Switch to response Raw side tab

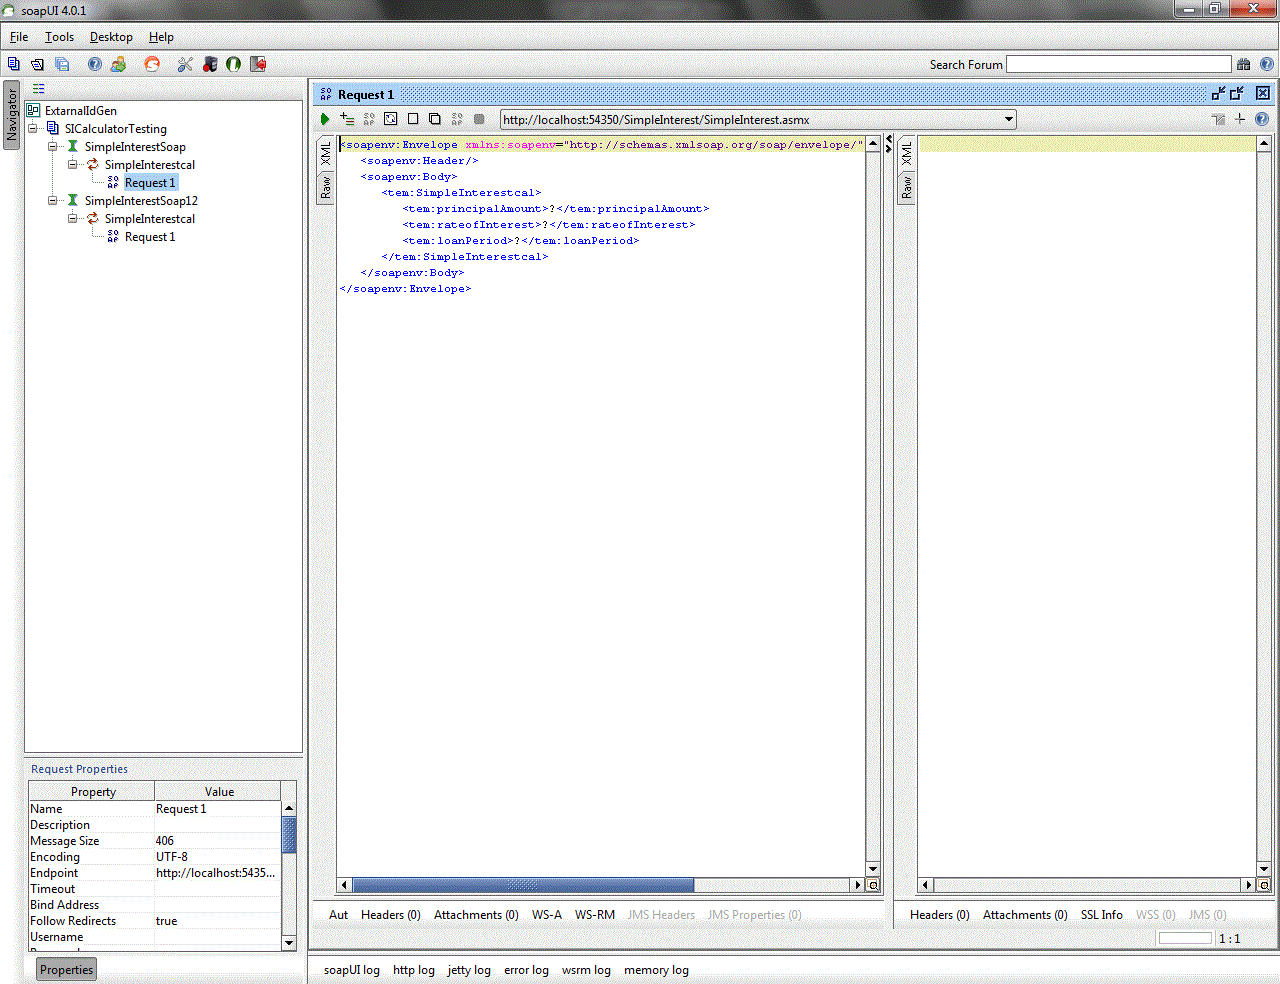click(907, 187)
